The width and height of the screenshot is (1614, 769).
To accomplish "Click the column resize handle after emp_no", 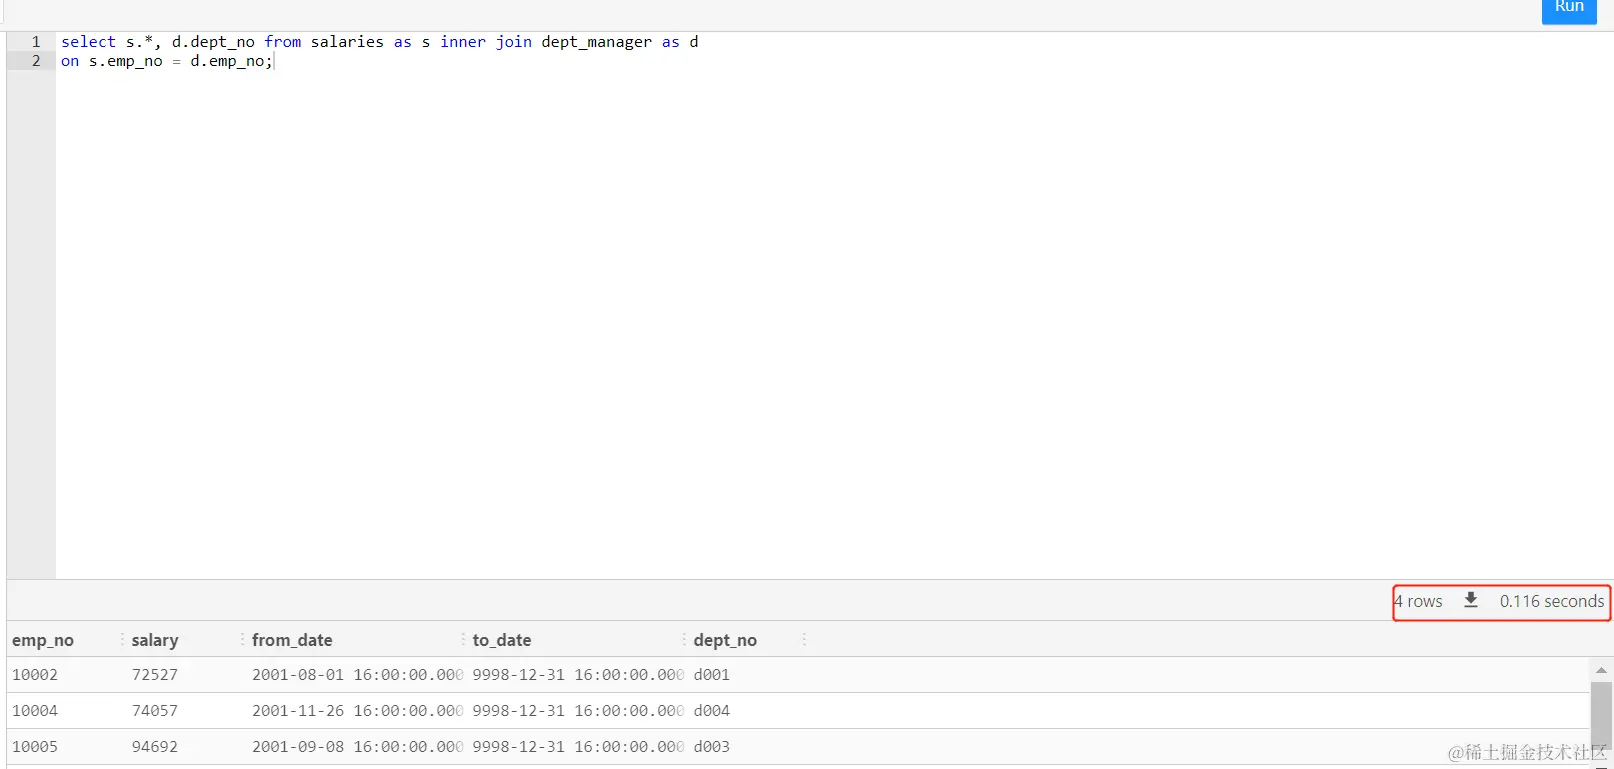I will coord(122,640).
